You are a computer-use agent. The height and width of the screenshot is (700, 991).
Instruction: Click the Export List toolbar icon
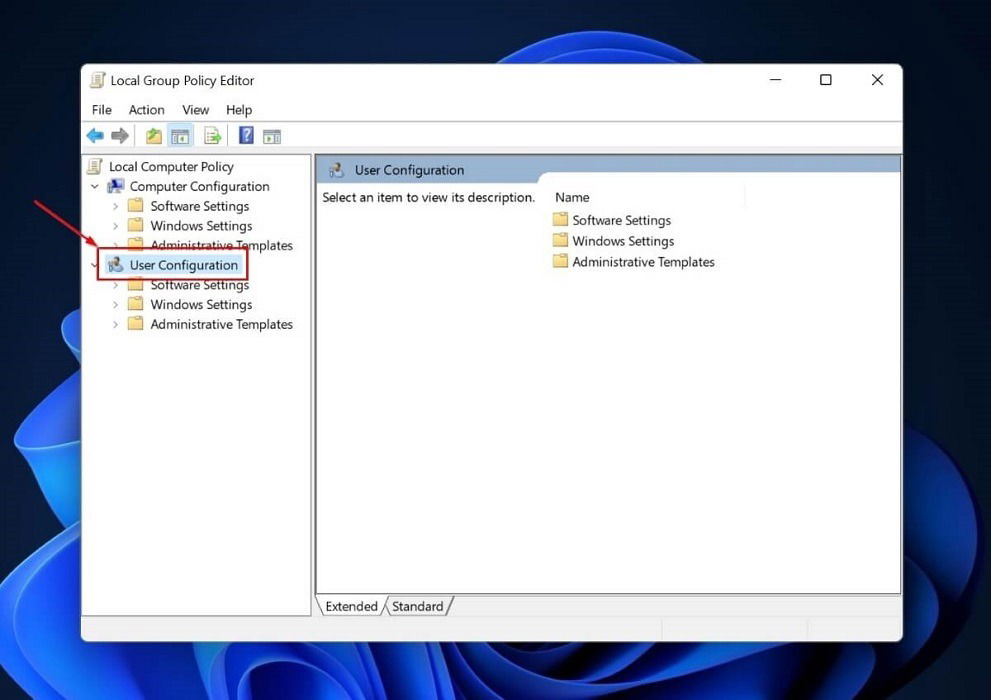[x=213, y=135]
